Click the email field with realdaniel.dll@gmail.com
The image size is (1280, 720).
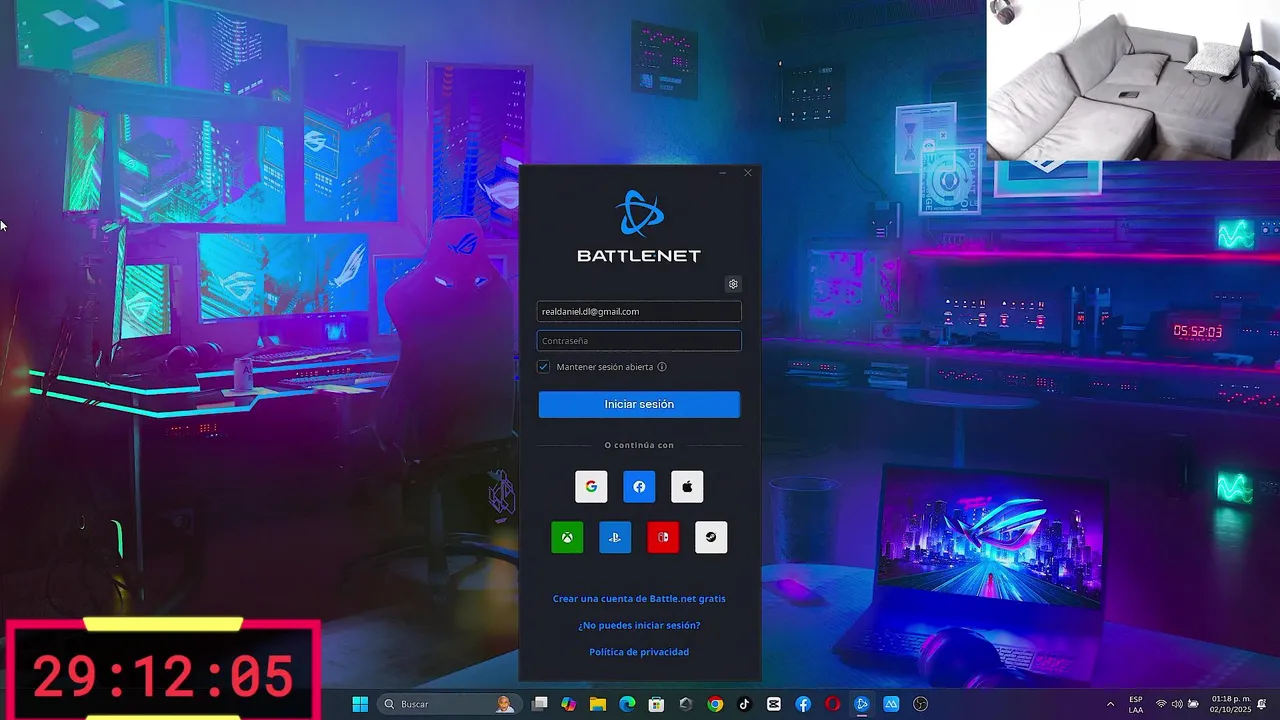coord(639,311)
